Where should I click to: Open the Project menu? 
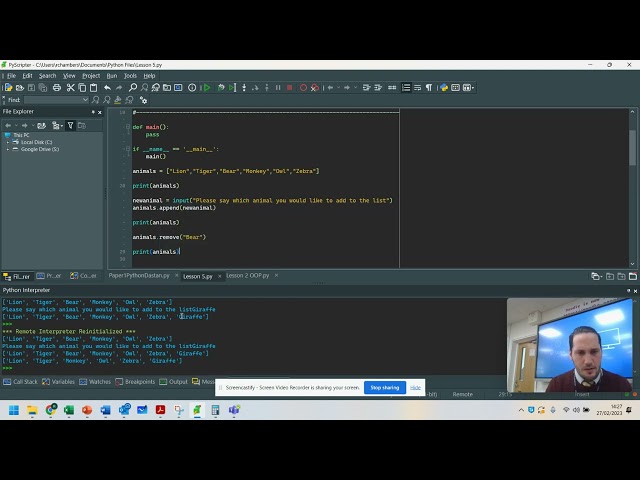[91, 76]
